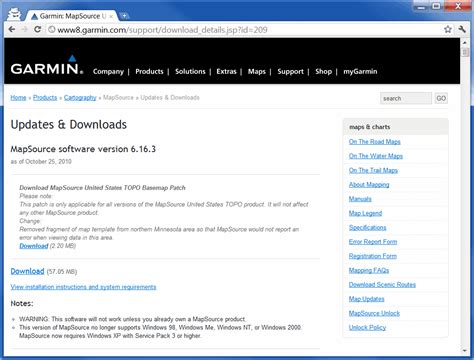Open Error Report Form link
474x360 pixels.
373,242
